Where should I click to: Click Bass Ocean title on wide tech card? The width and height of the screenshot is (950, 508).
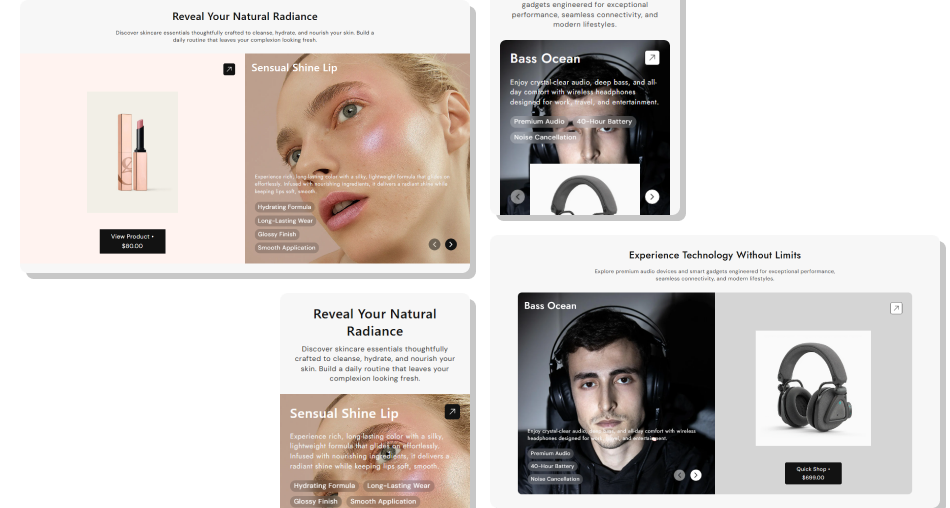pos(550,306)
